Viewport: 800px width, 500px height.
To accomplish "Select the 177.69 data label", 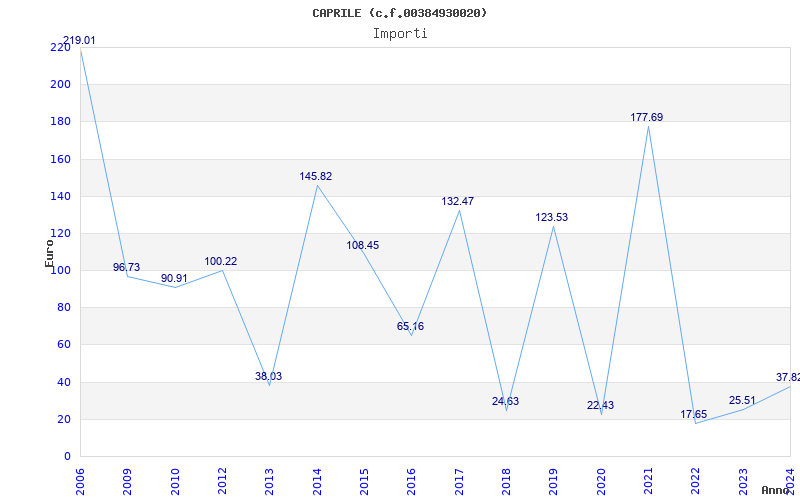I will pyautogui.click(x=646, y=117).
